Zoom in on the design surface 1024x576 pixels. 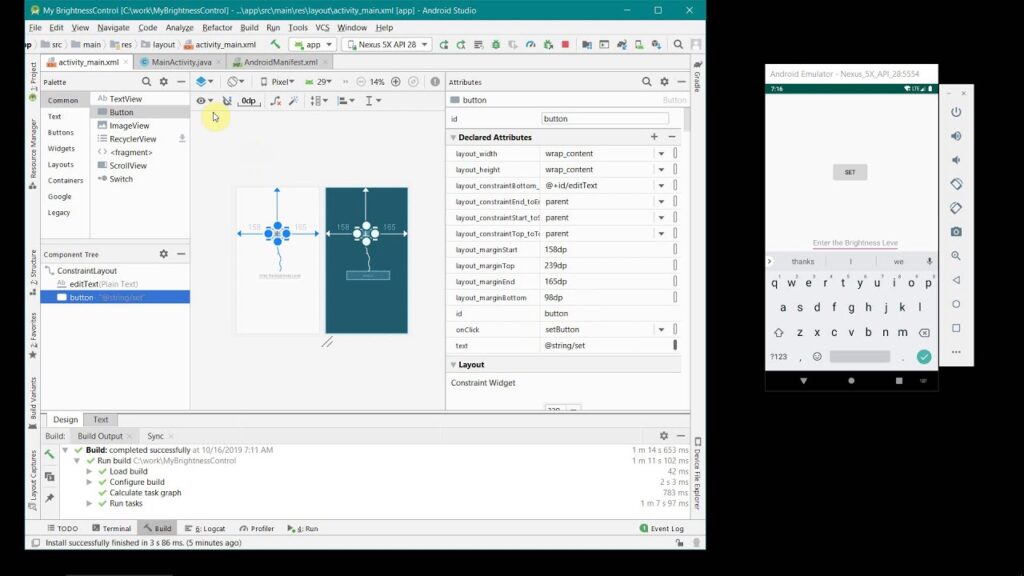[x=396, y=82]
